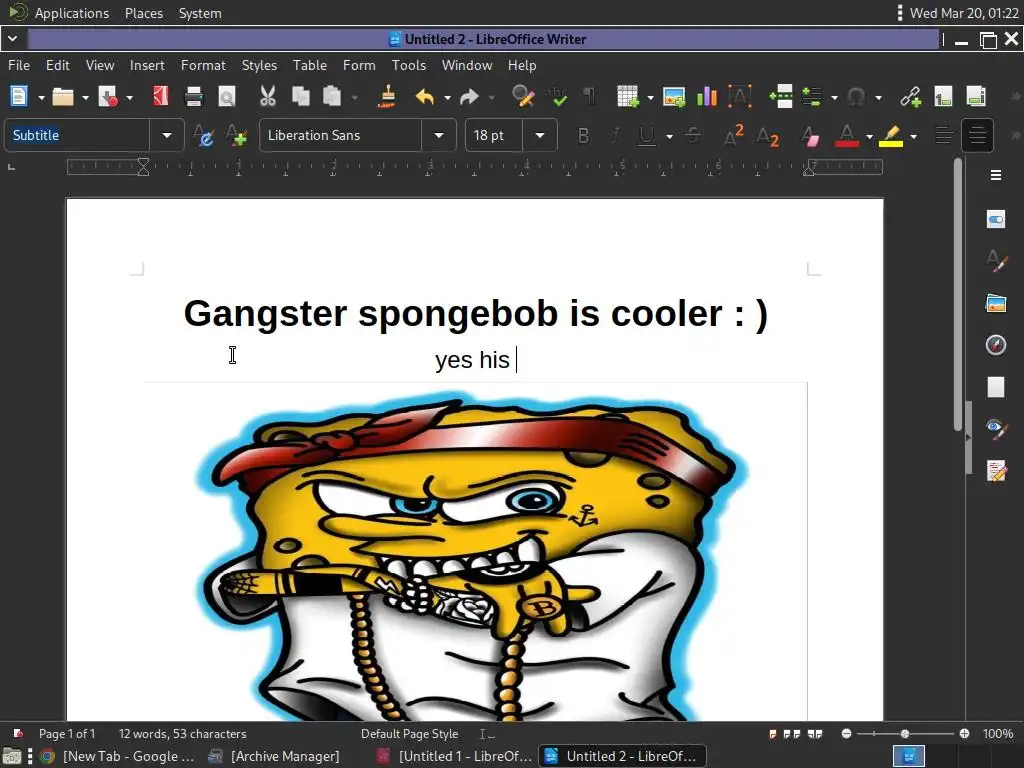Viewport: 1024px width, 768px height.
Task: Open underline style dropdown arrow
Action: click(669, 136)
